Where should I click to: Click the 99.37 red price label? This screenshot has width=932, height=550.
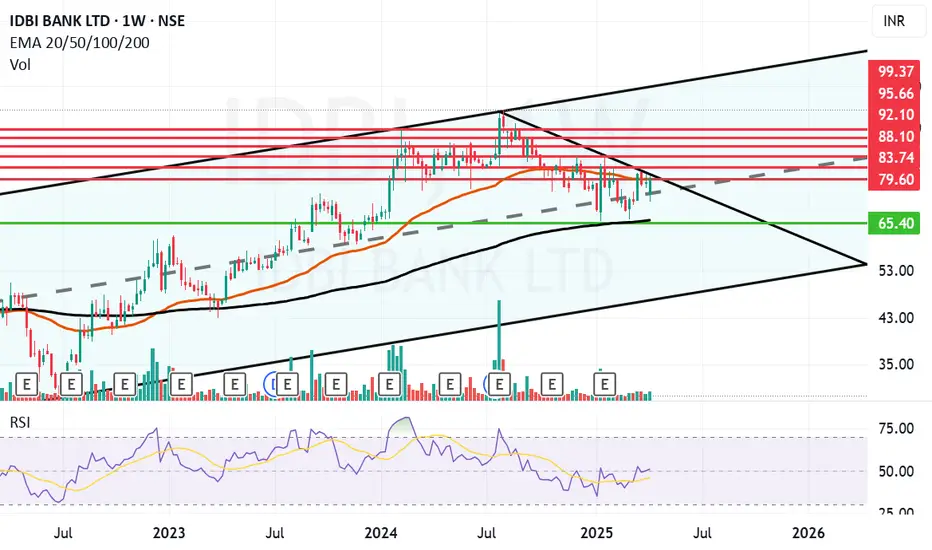pos(896,71)
